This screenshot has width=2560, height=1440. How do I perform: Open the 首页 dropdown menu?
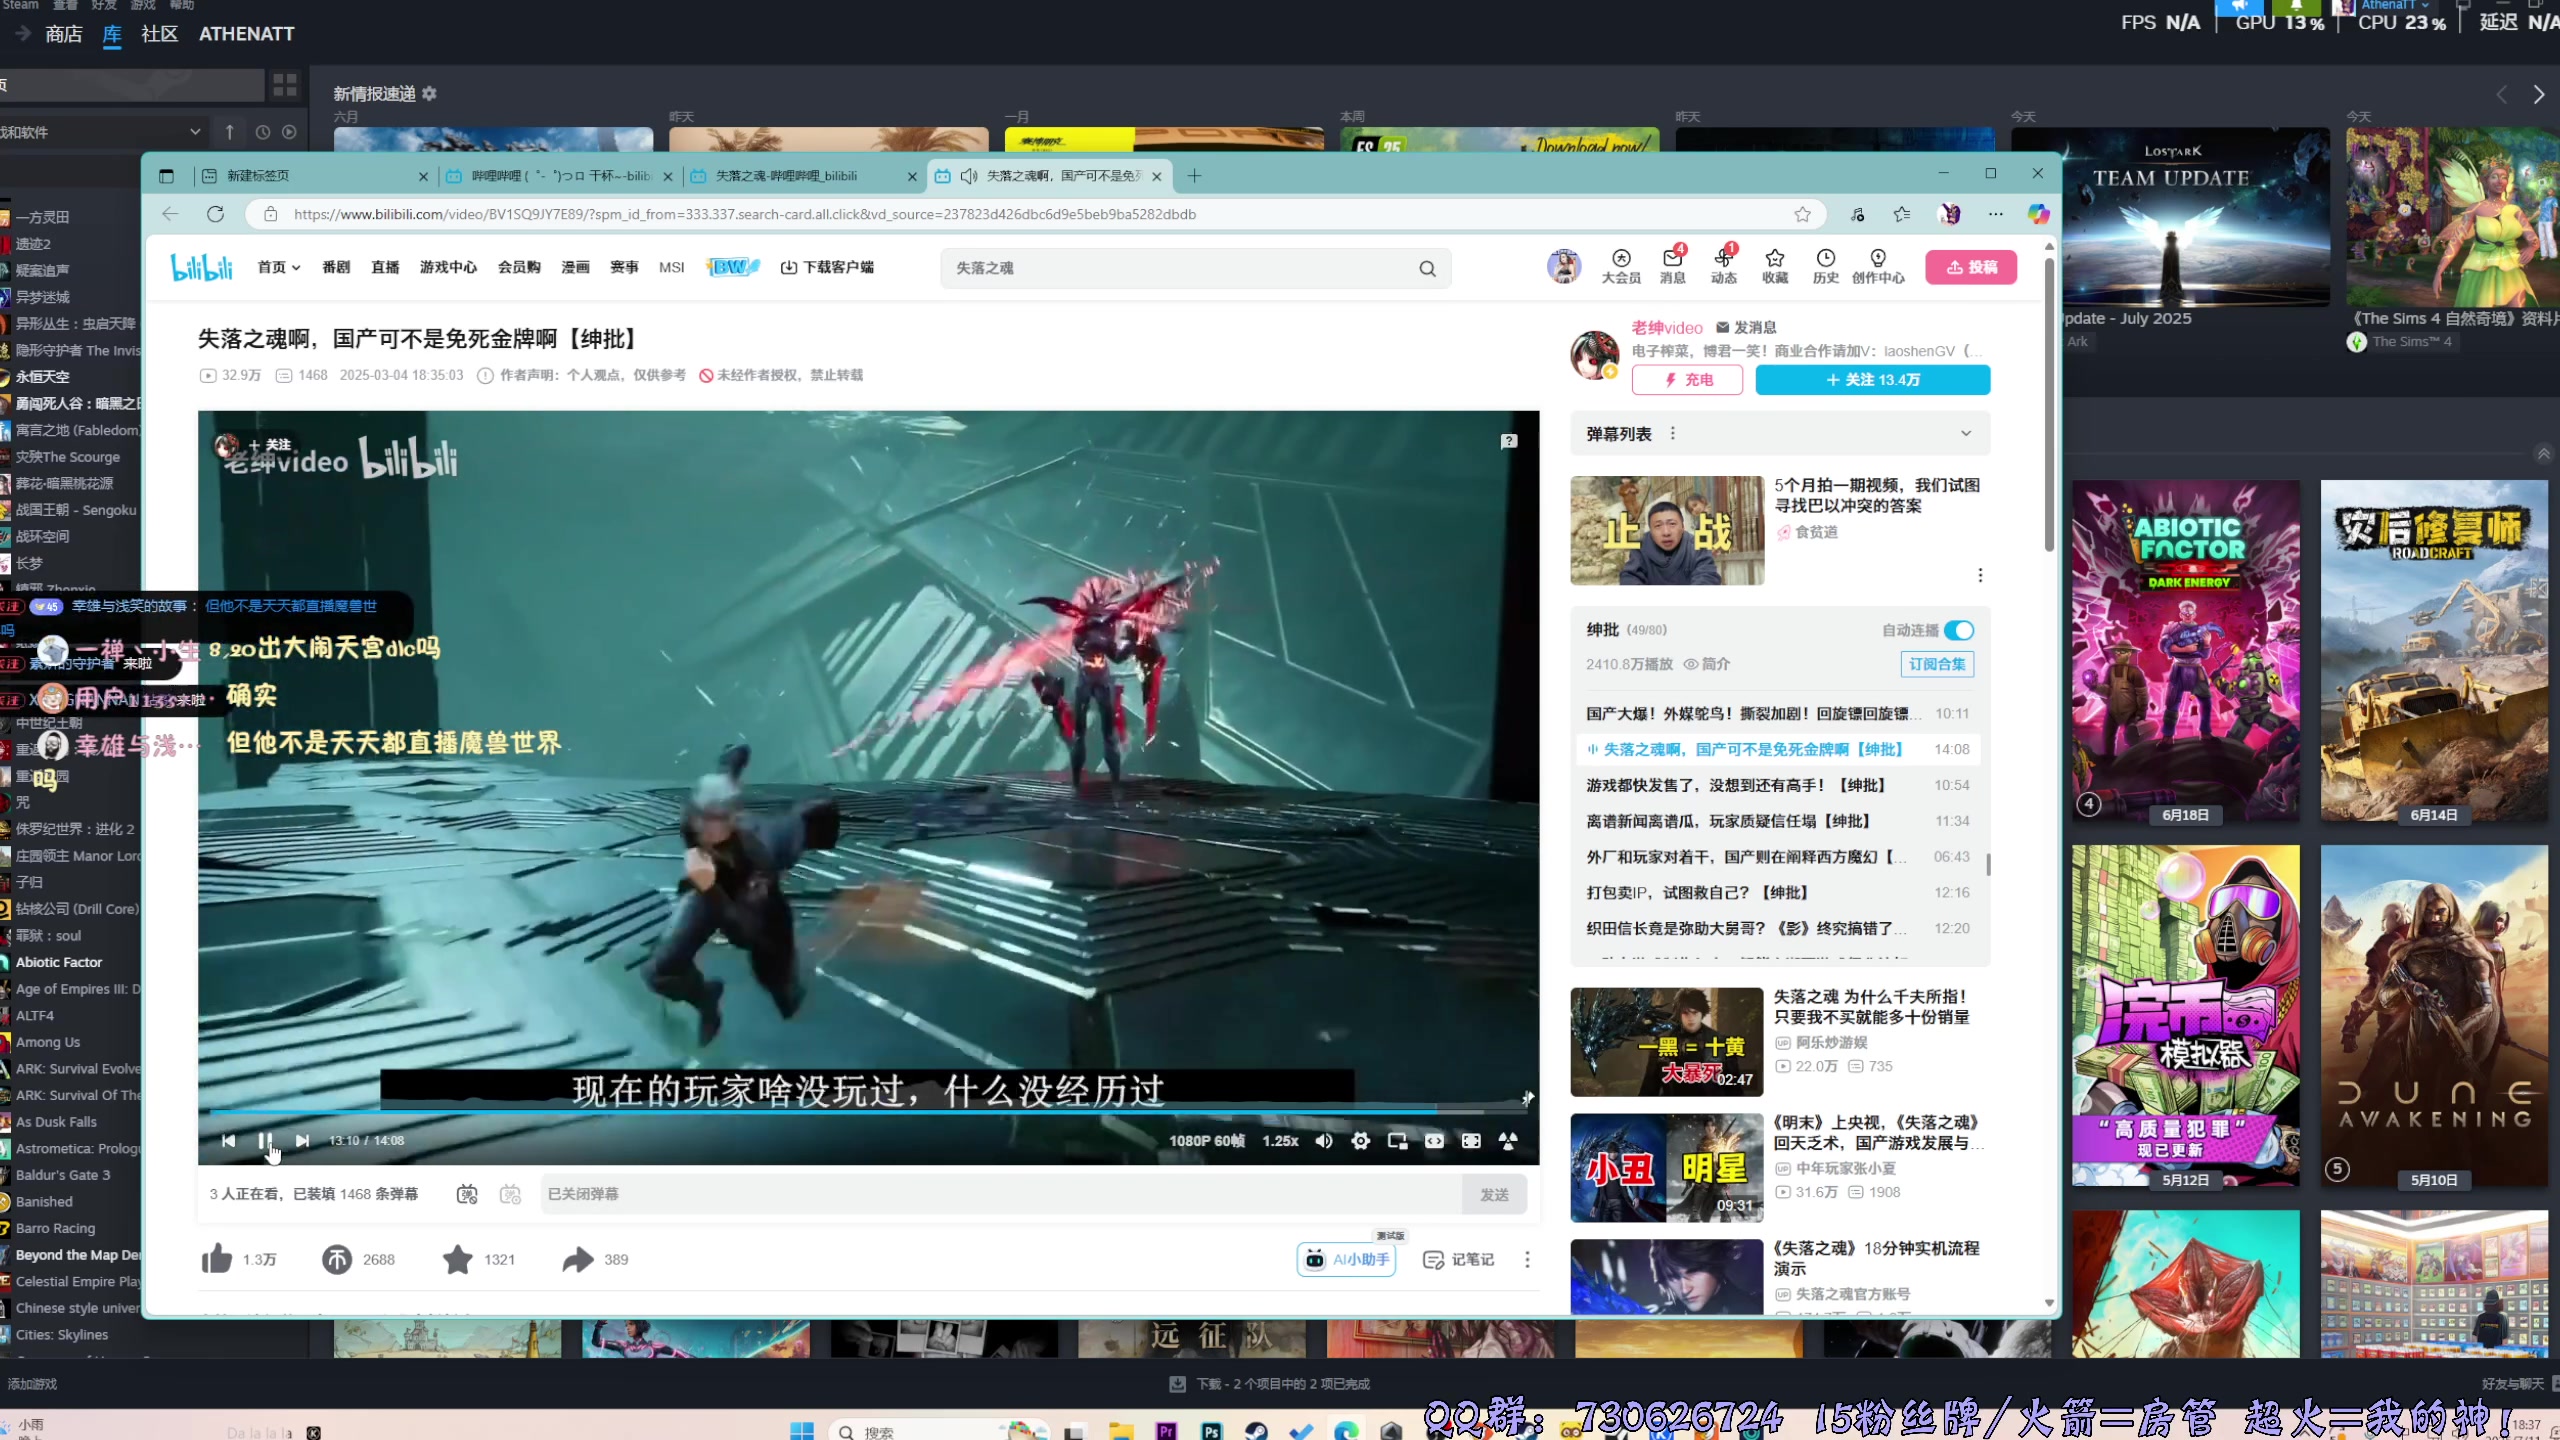point(279,267)
